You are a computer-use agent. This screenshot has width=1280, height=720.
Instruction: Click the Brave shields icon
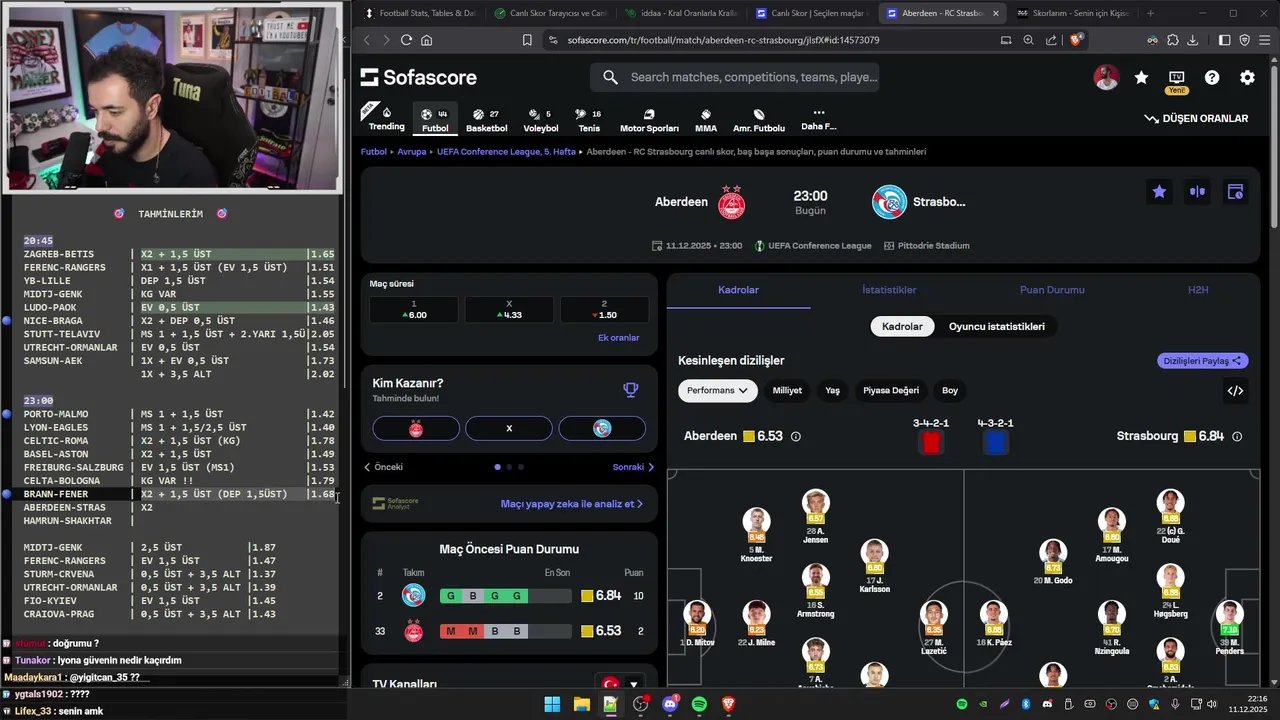point(1076,40)
